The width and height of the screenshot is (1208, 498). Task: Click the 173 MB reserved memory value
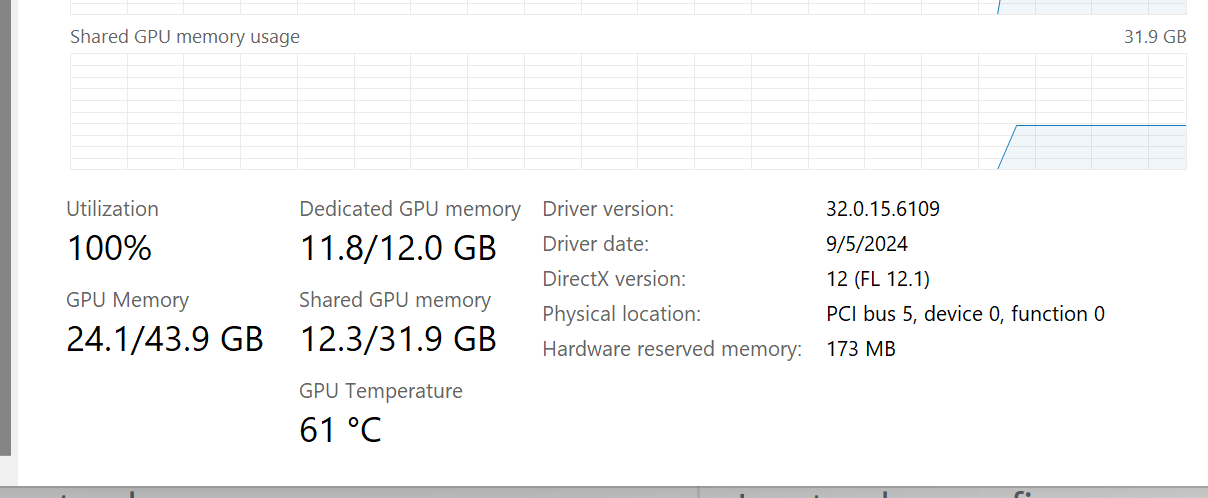(x=861, y=349)
